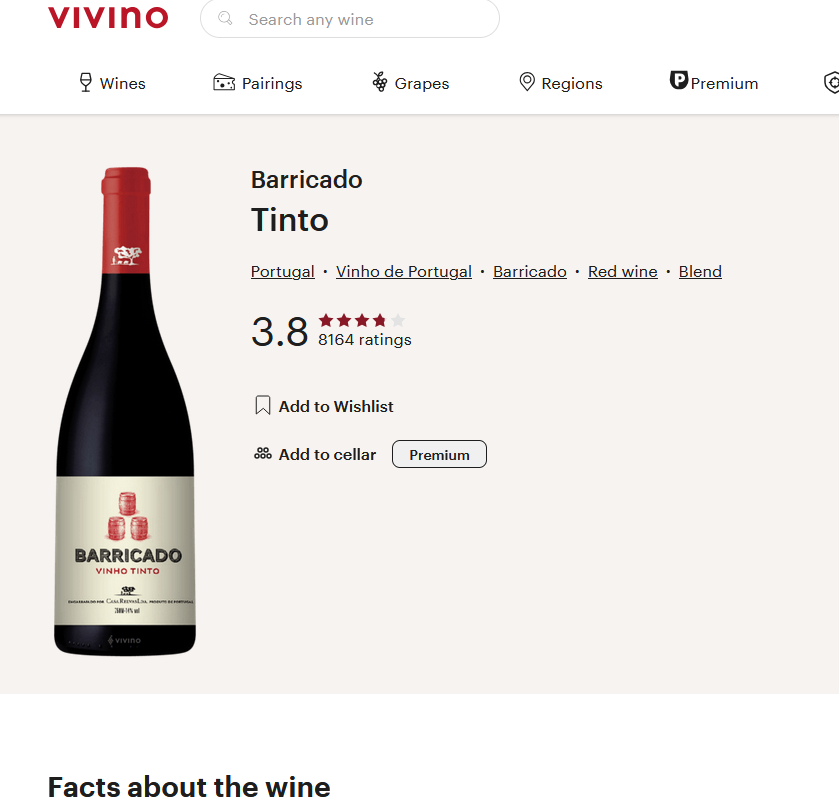The image size is (839, 802).
Task: Visit the Barricado winery link
Action: [x=530, y=272]
